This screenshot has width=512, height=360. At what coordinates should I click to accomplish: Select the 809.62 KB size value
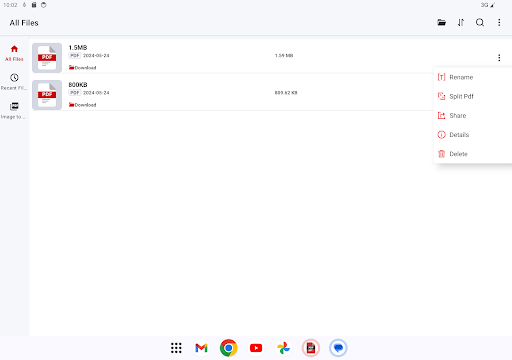point(286,93)
